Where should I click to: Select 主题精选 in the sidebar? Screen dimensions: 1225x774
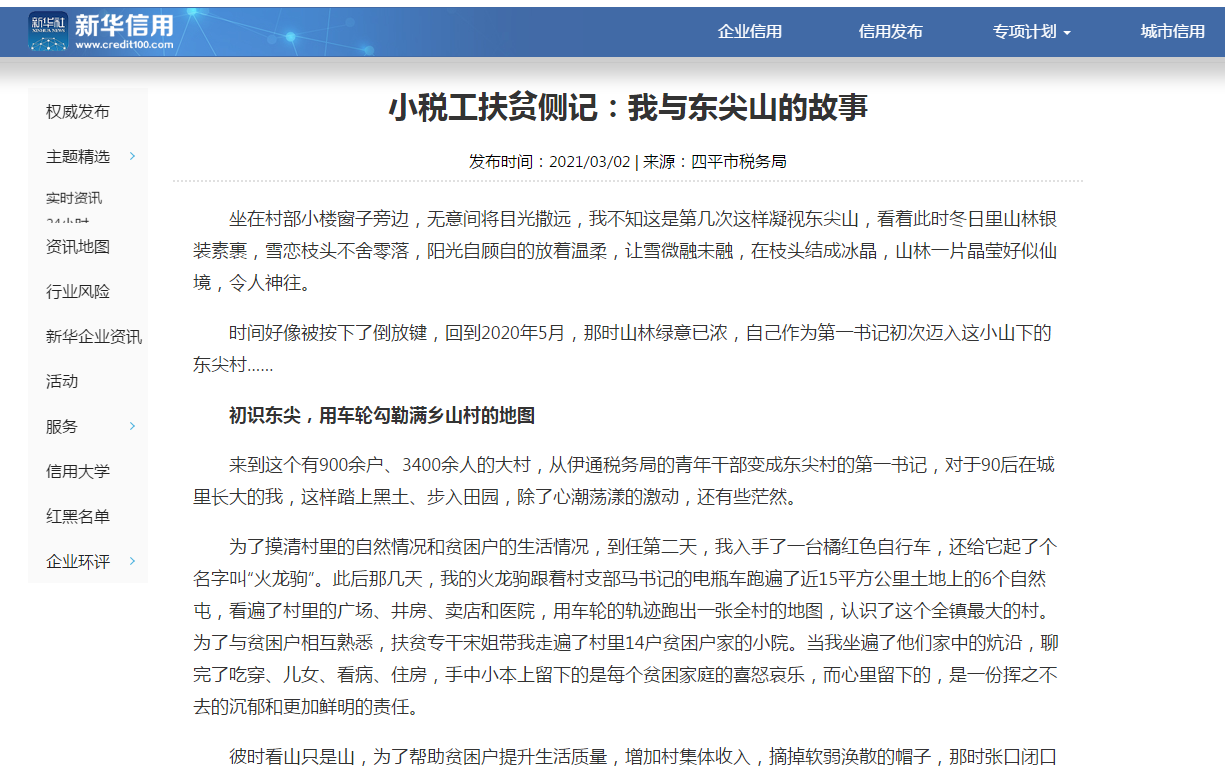click(78, 157)
